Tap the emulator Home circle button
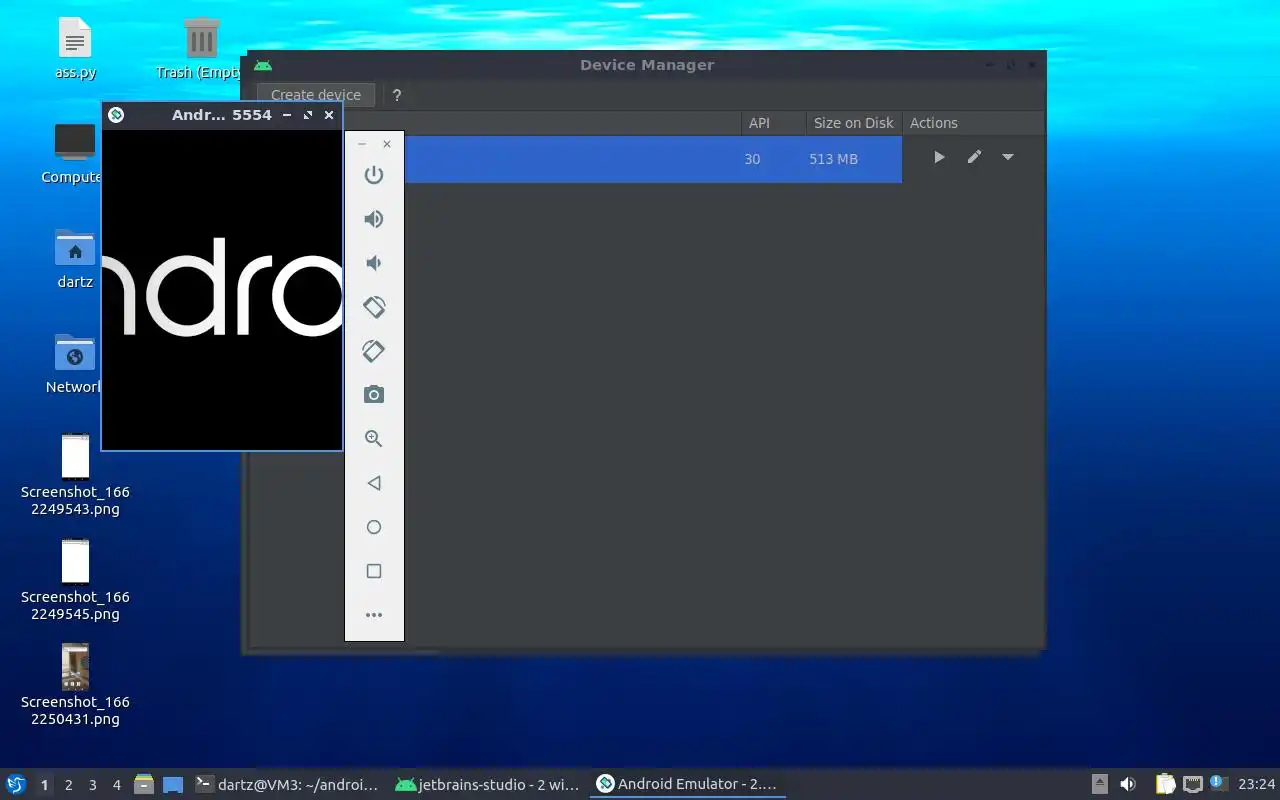The height and width of the screenshot is (800, 1280). point(374,527)
